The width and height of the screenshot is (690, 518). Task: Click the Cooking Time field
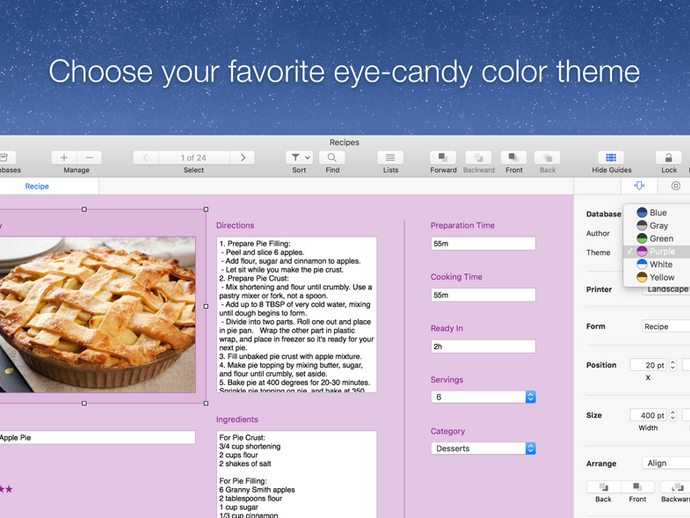tap(483, 295)
